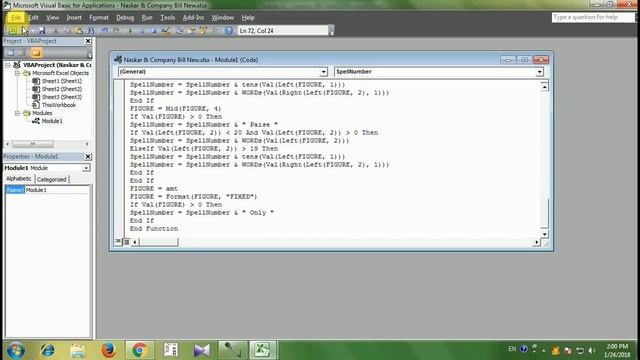Click View Code in Project pane toolbar
Viewport: 640px width, 360px height.
pyautogui.click(x=11, y=53)
